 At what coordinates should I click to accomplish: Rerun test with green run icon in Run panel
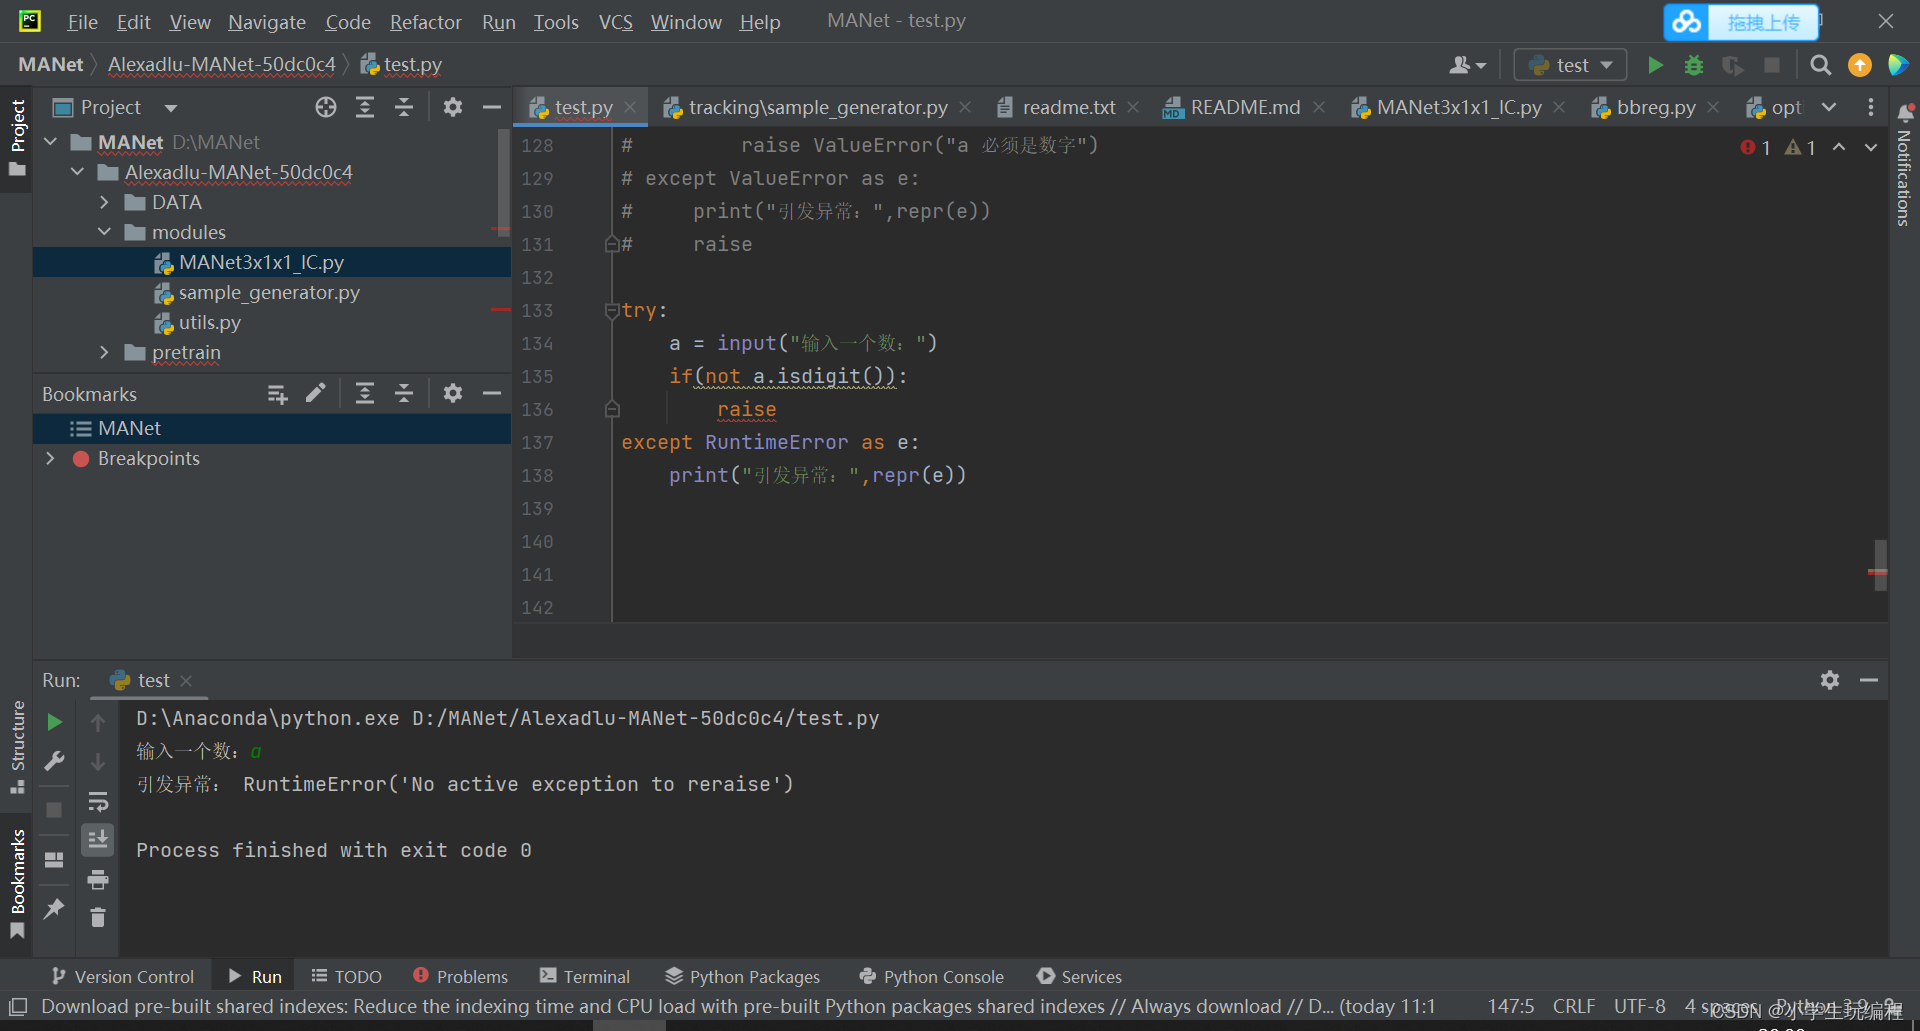(55, 722)
